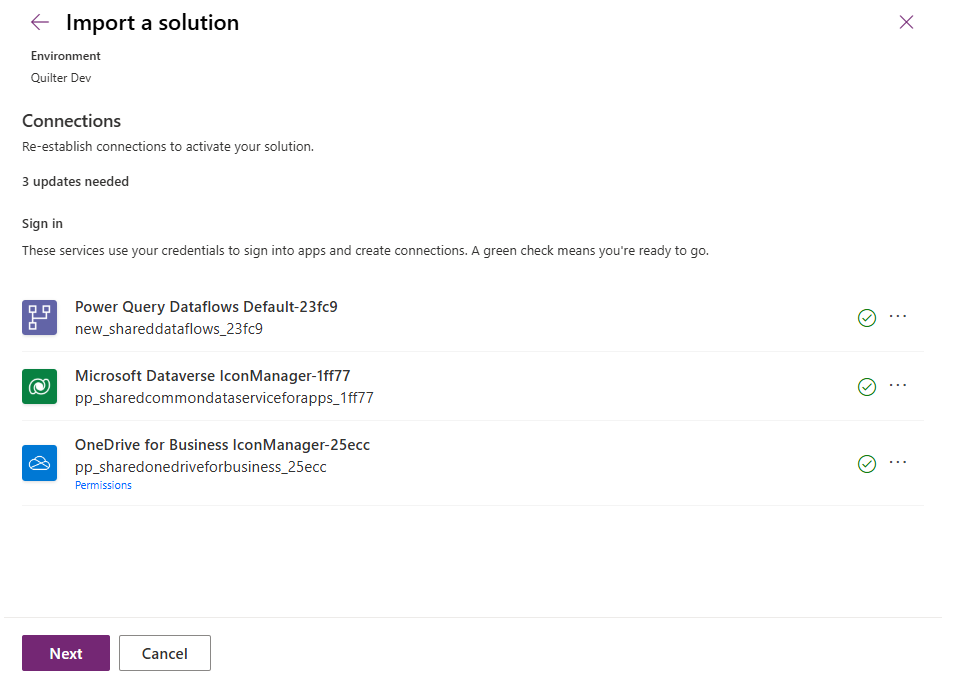This screenshot has height=697, width=956.
Task: Click the OneDrive for Business connector icon
Action: 40,463
